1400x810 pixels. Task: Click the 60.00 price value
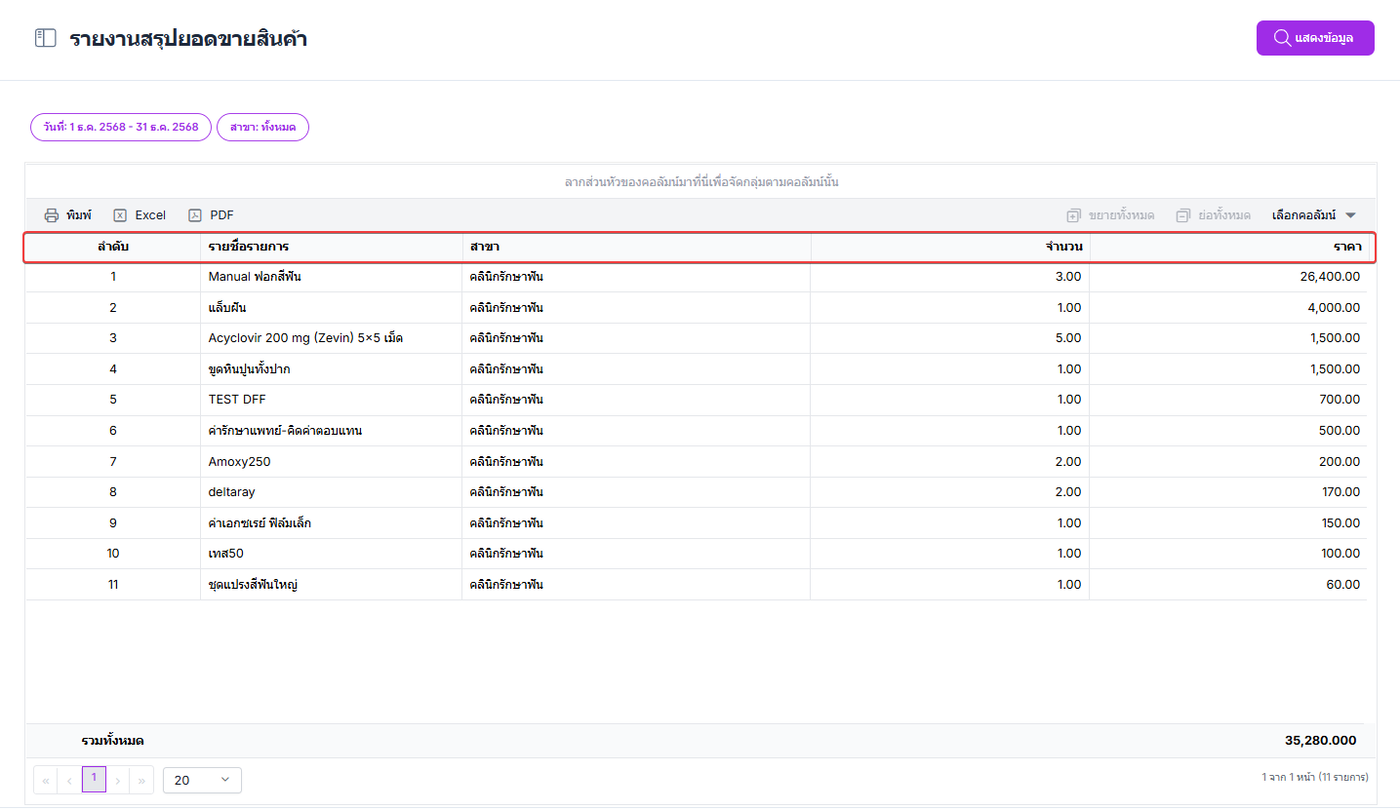click(x=1343, y=585)
